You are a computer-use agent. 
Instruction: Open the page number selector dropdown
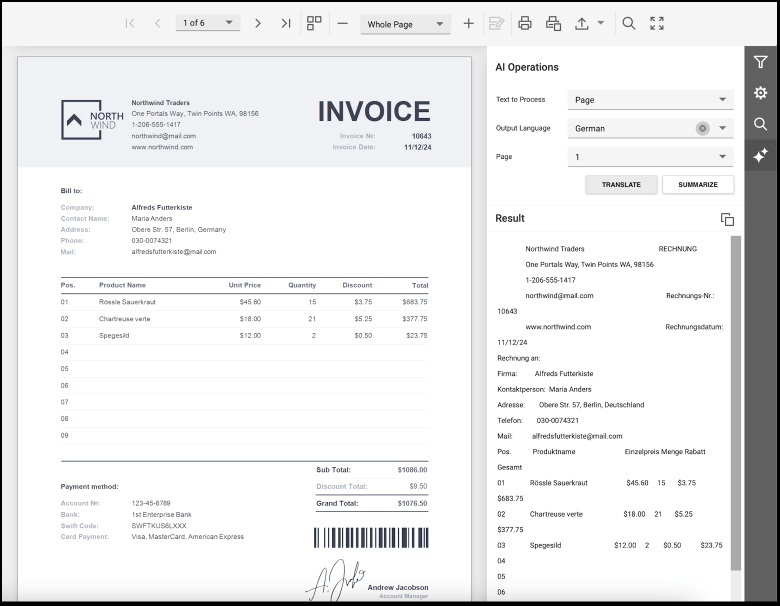tap(207, 23)
